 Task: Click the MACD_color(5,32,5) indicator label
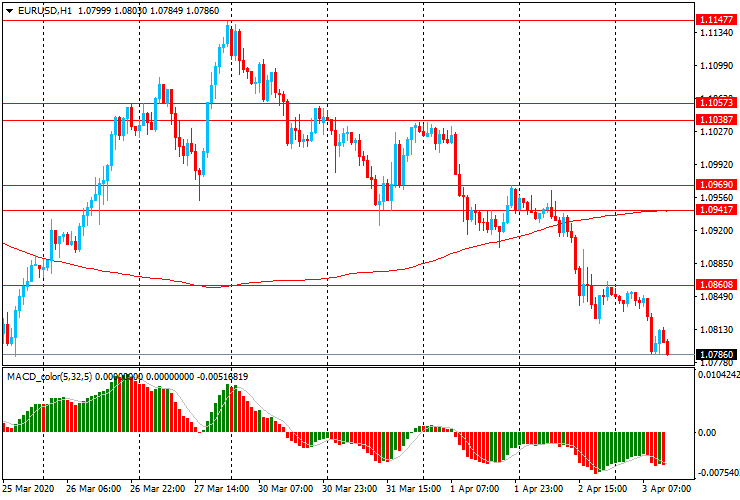(50, 377)
